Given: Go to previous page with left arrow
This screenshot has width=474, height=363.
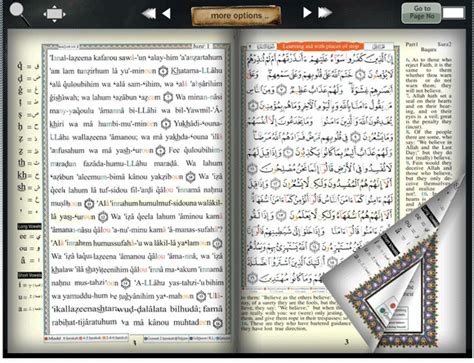Looking at the screenshot, I should 166,13.
